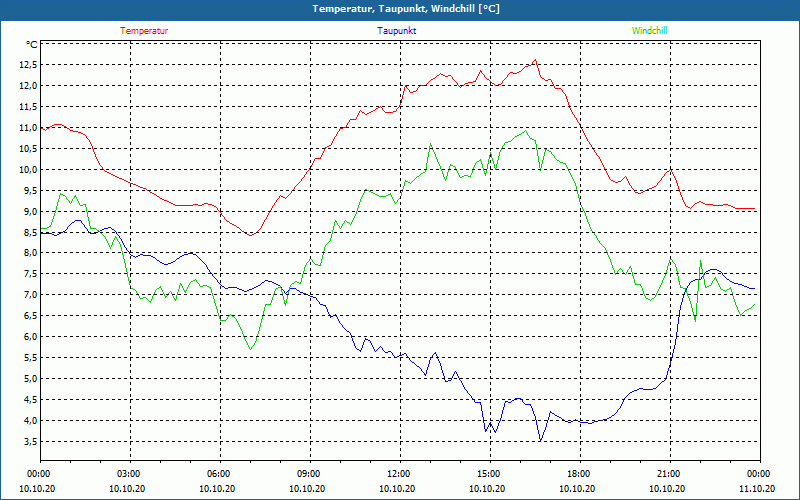
Task: Click the °C unit label on the y-axis
Action: [x=32, y=44]
